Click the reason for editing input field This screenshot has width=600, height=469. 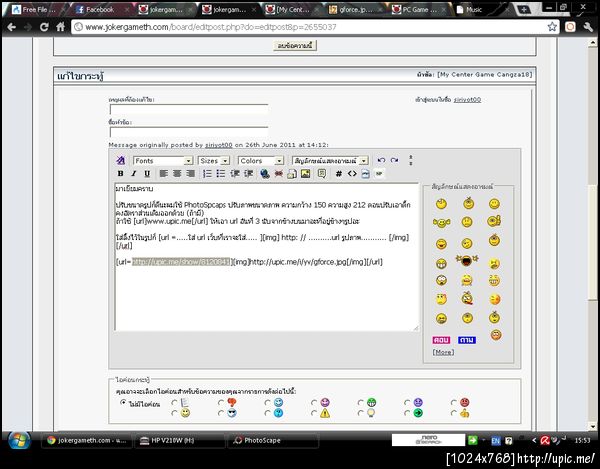coord(189,109)
